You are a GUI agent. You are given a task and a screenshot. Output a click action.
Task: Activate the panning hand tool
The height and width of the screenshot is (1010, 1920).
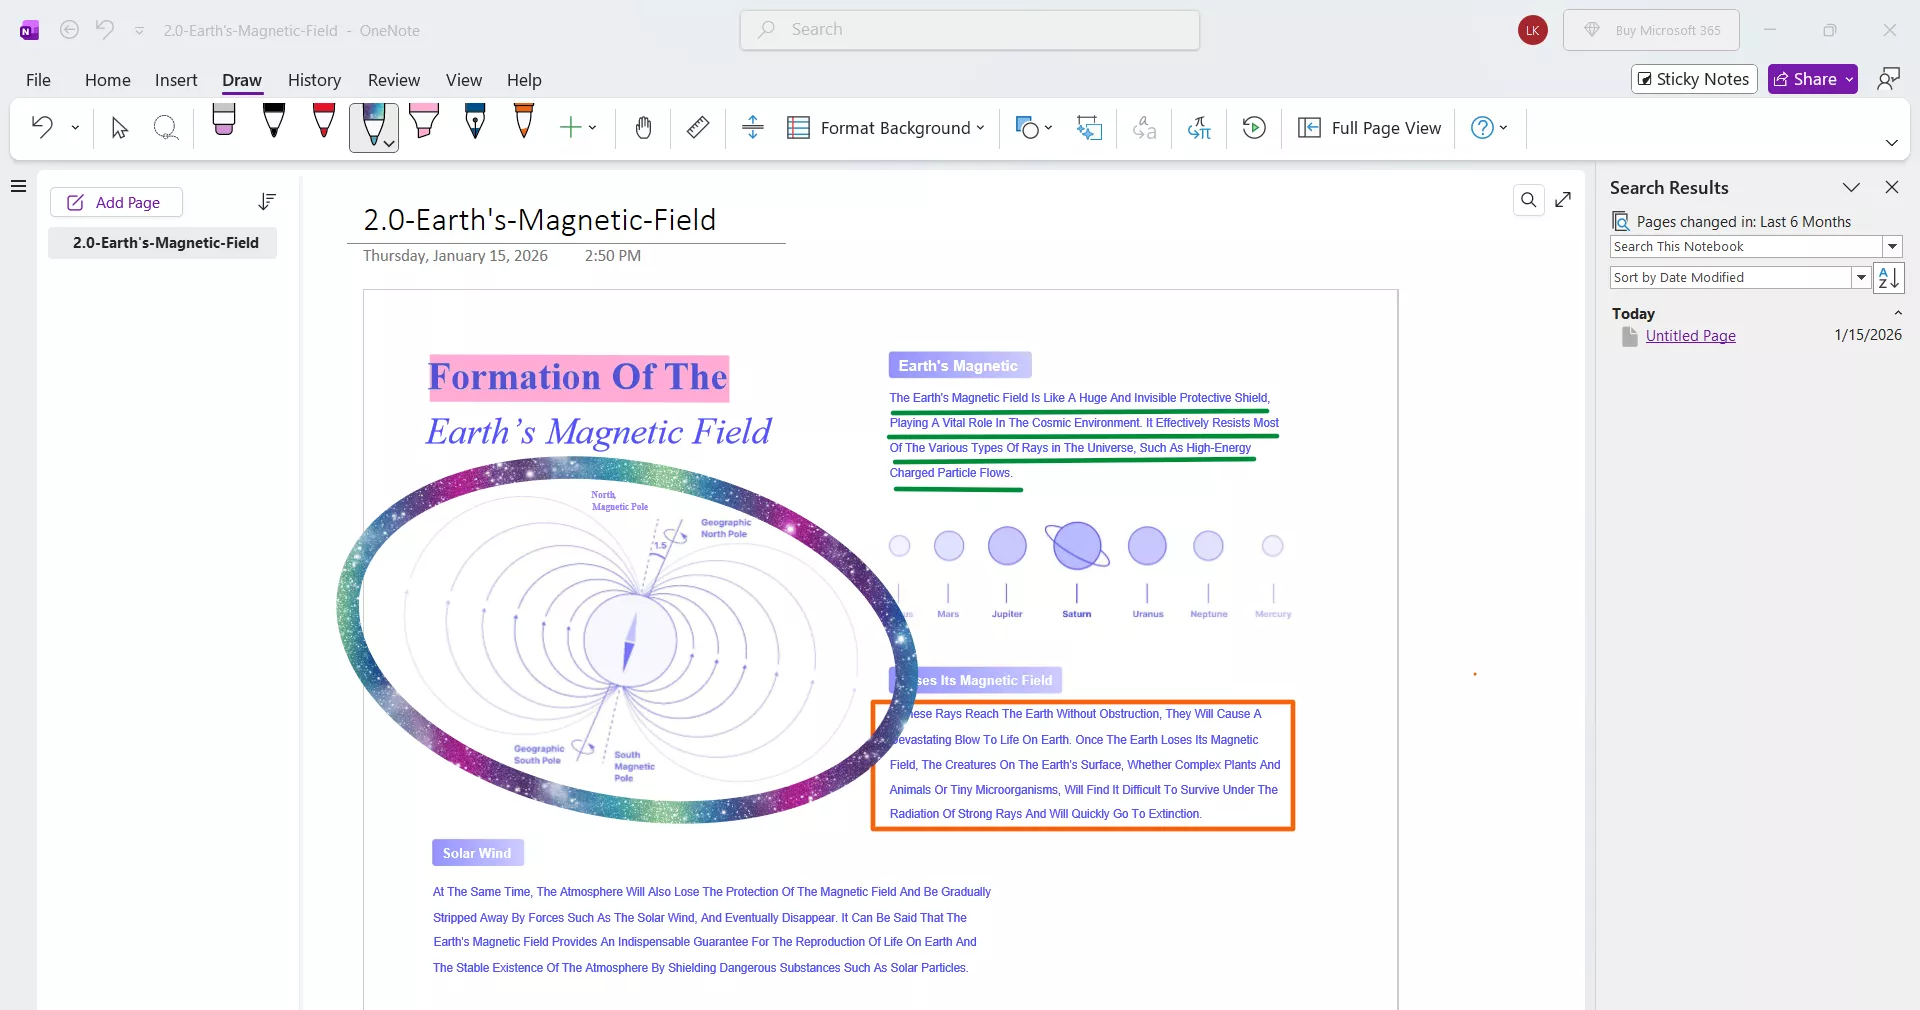(x=643, y=128)
